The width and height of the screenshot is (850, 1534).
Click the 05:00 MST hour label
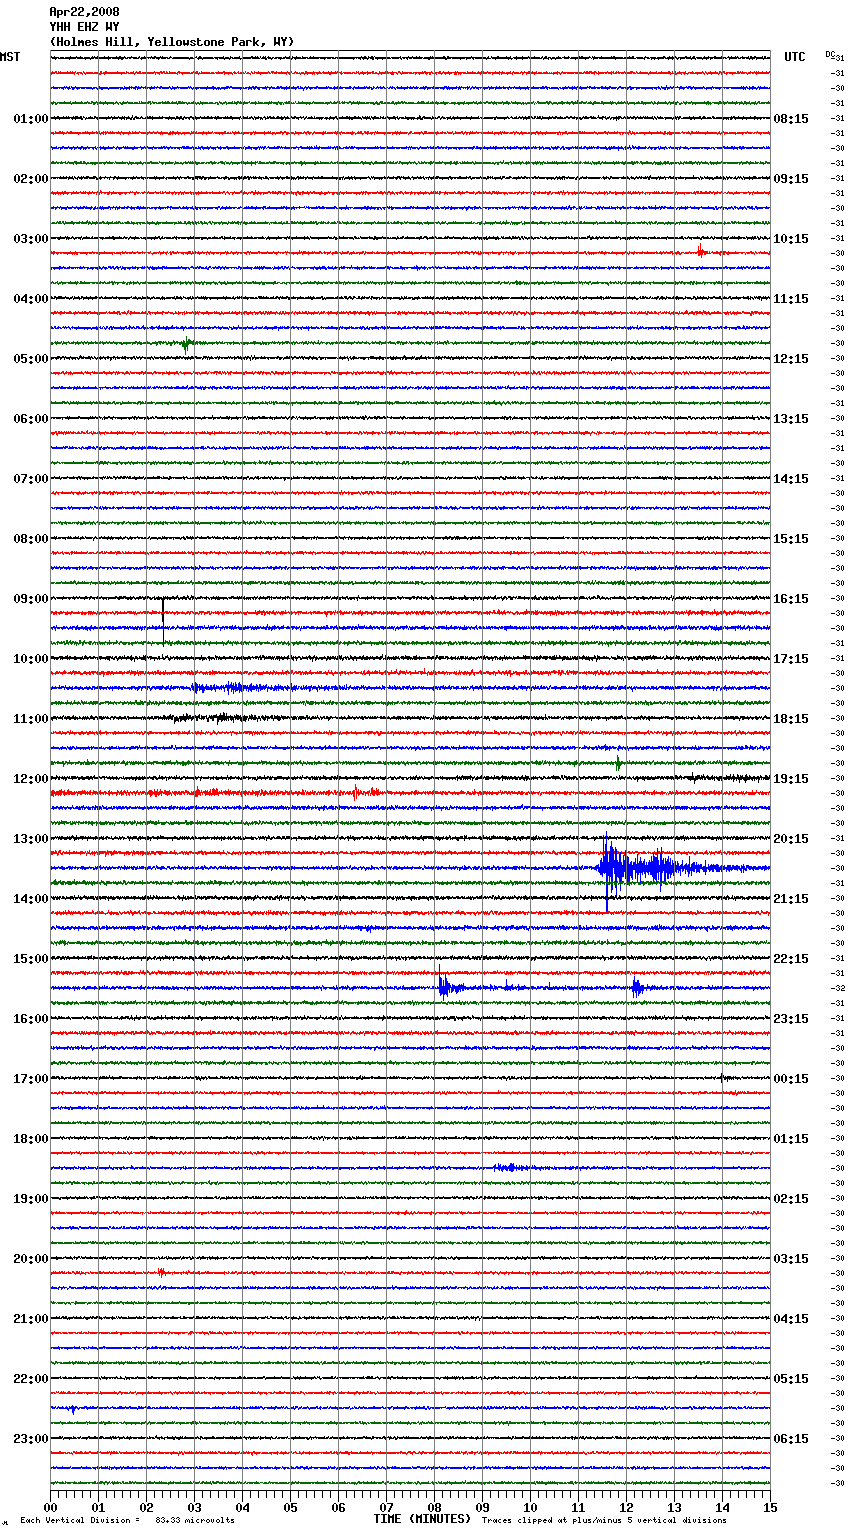point(31,359)
